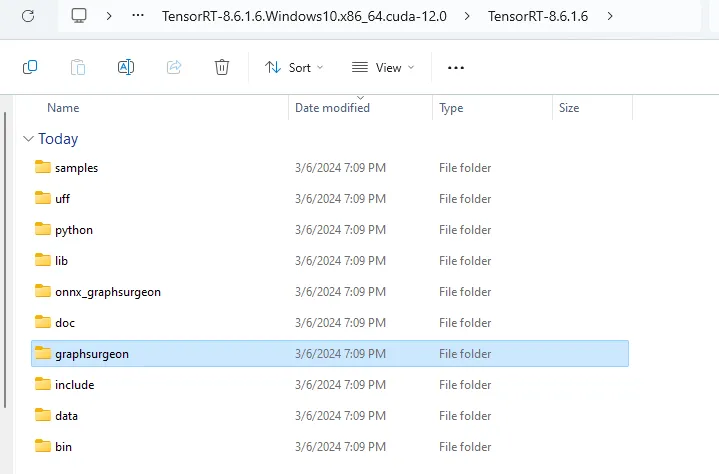The image size is (719, 474).
Task: Click the File folder type of the python row
Action: point(465,230)
